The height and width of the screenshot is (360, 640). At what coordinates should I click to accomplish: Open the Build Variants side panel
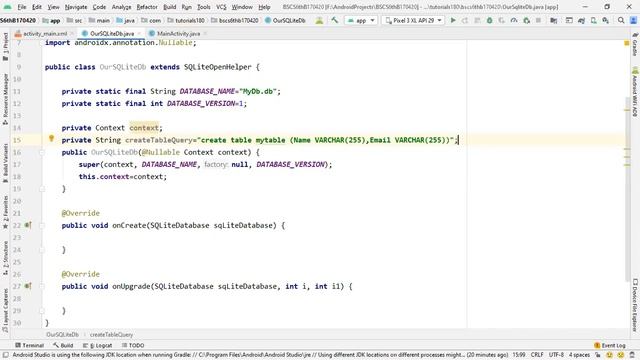5,163
